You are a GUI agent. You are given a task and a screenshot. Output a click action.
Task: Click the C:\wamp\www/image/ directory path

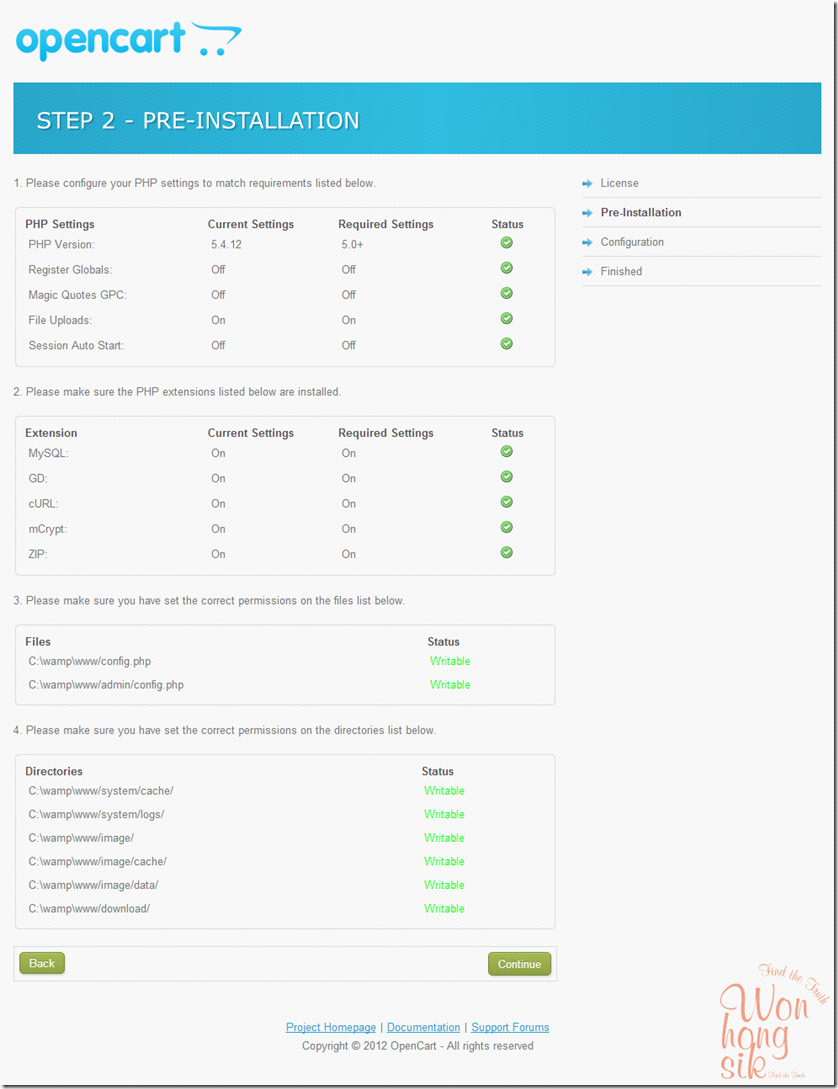point(81,838)
